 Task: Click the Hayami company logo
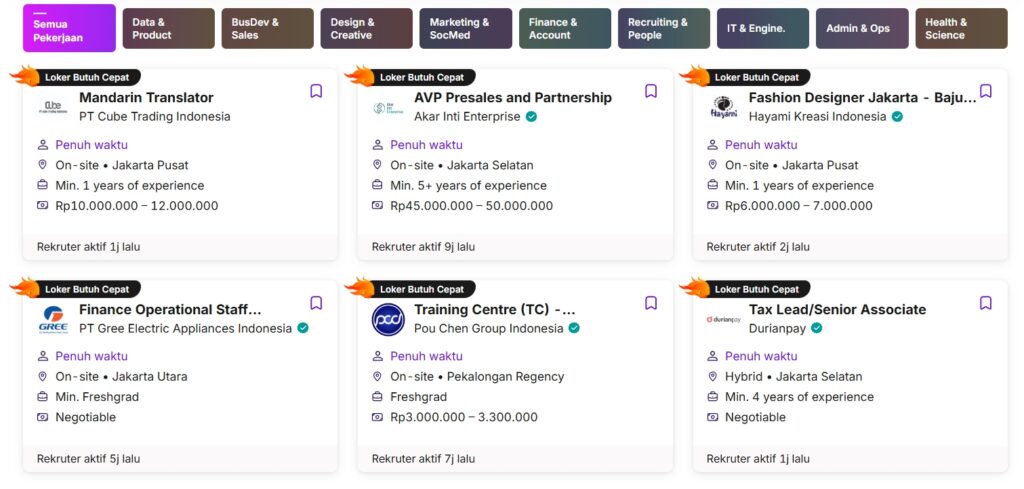tap(723, 107)
